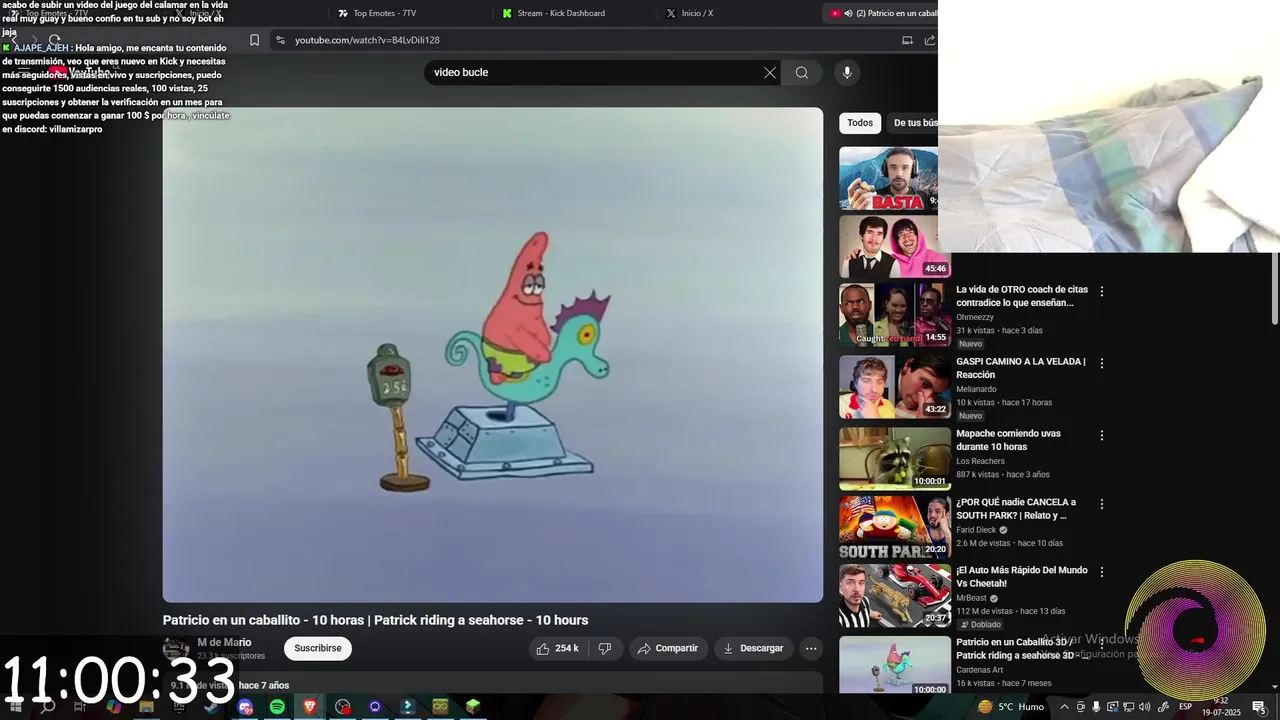Open '¡El Auto Más Rápido Del Mundo' title

click(1021, 577)
